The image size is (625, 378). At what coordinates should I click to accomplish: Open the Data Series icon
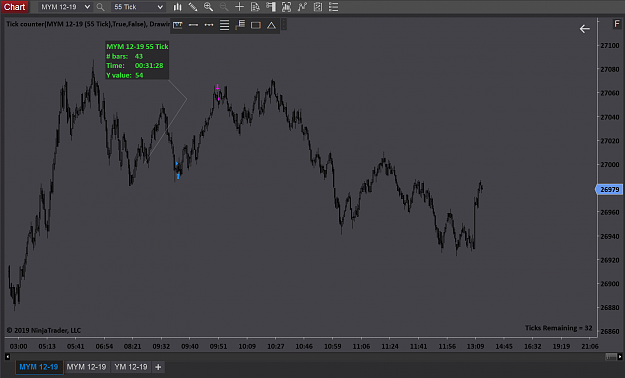286,7
